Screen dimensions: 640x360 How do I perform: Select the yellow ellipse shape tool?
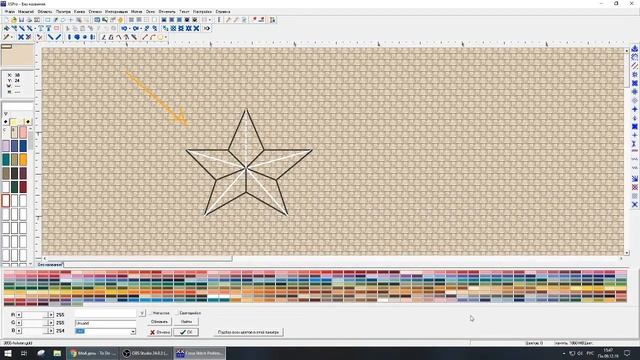(160, 37)
